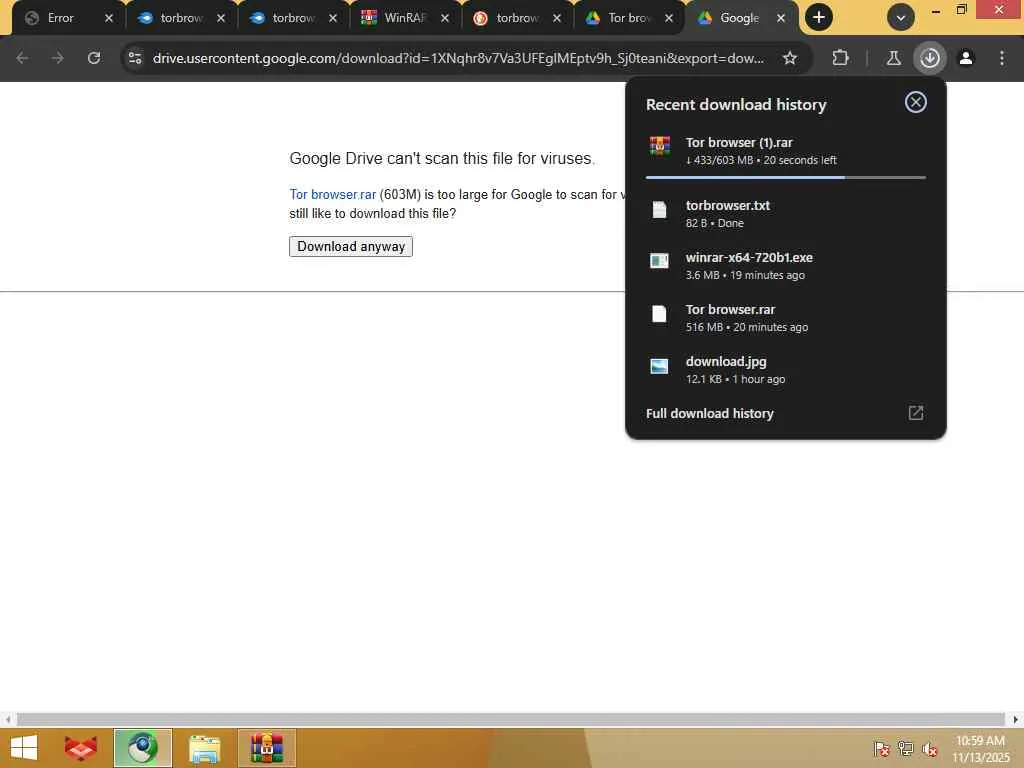The height and width of the screenshot is (768, 1024).
Task: Click the horizontal page scrollbar
Action: [x=511, y=720]
